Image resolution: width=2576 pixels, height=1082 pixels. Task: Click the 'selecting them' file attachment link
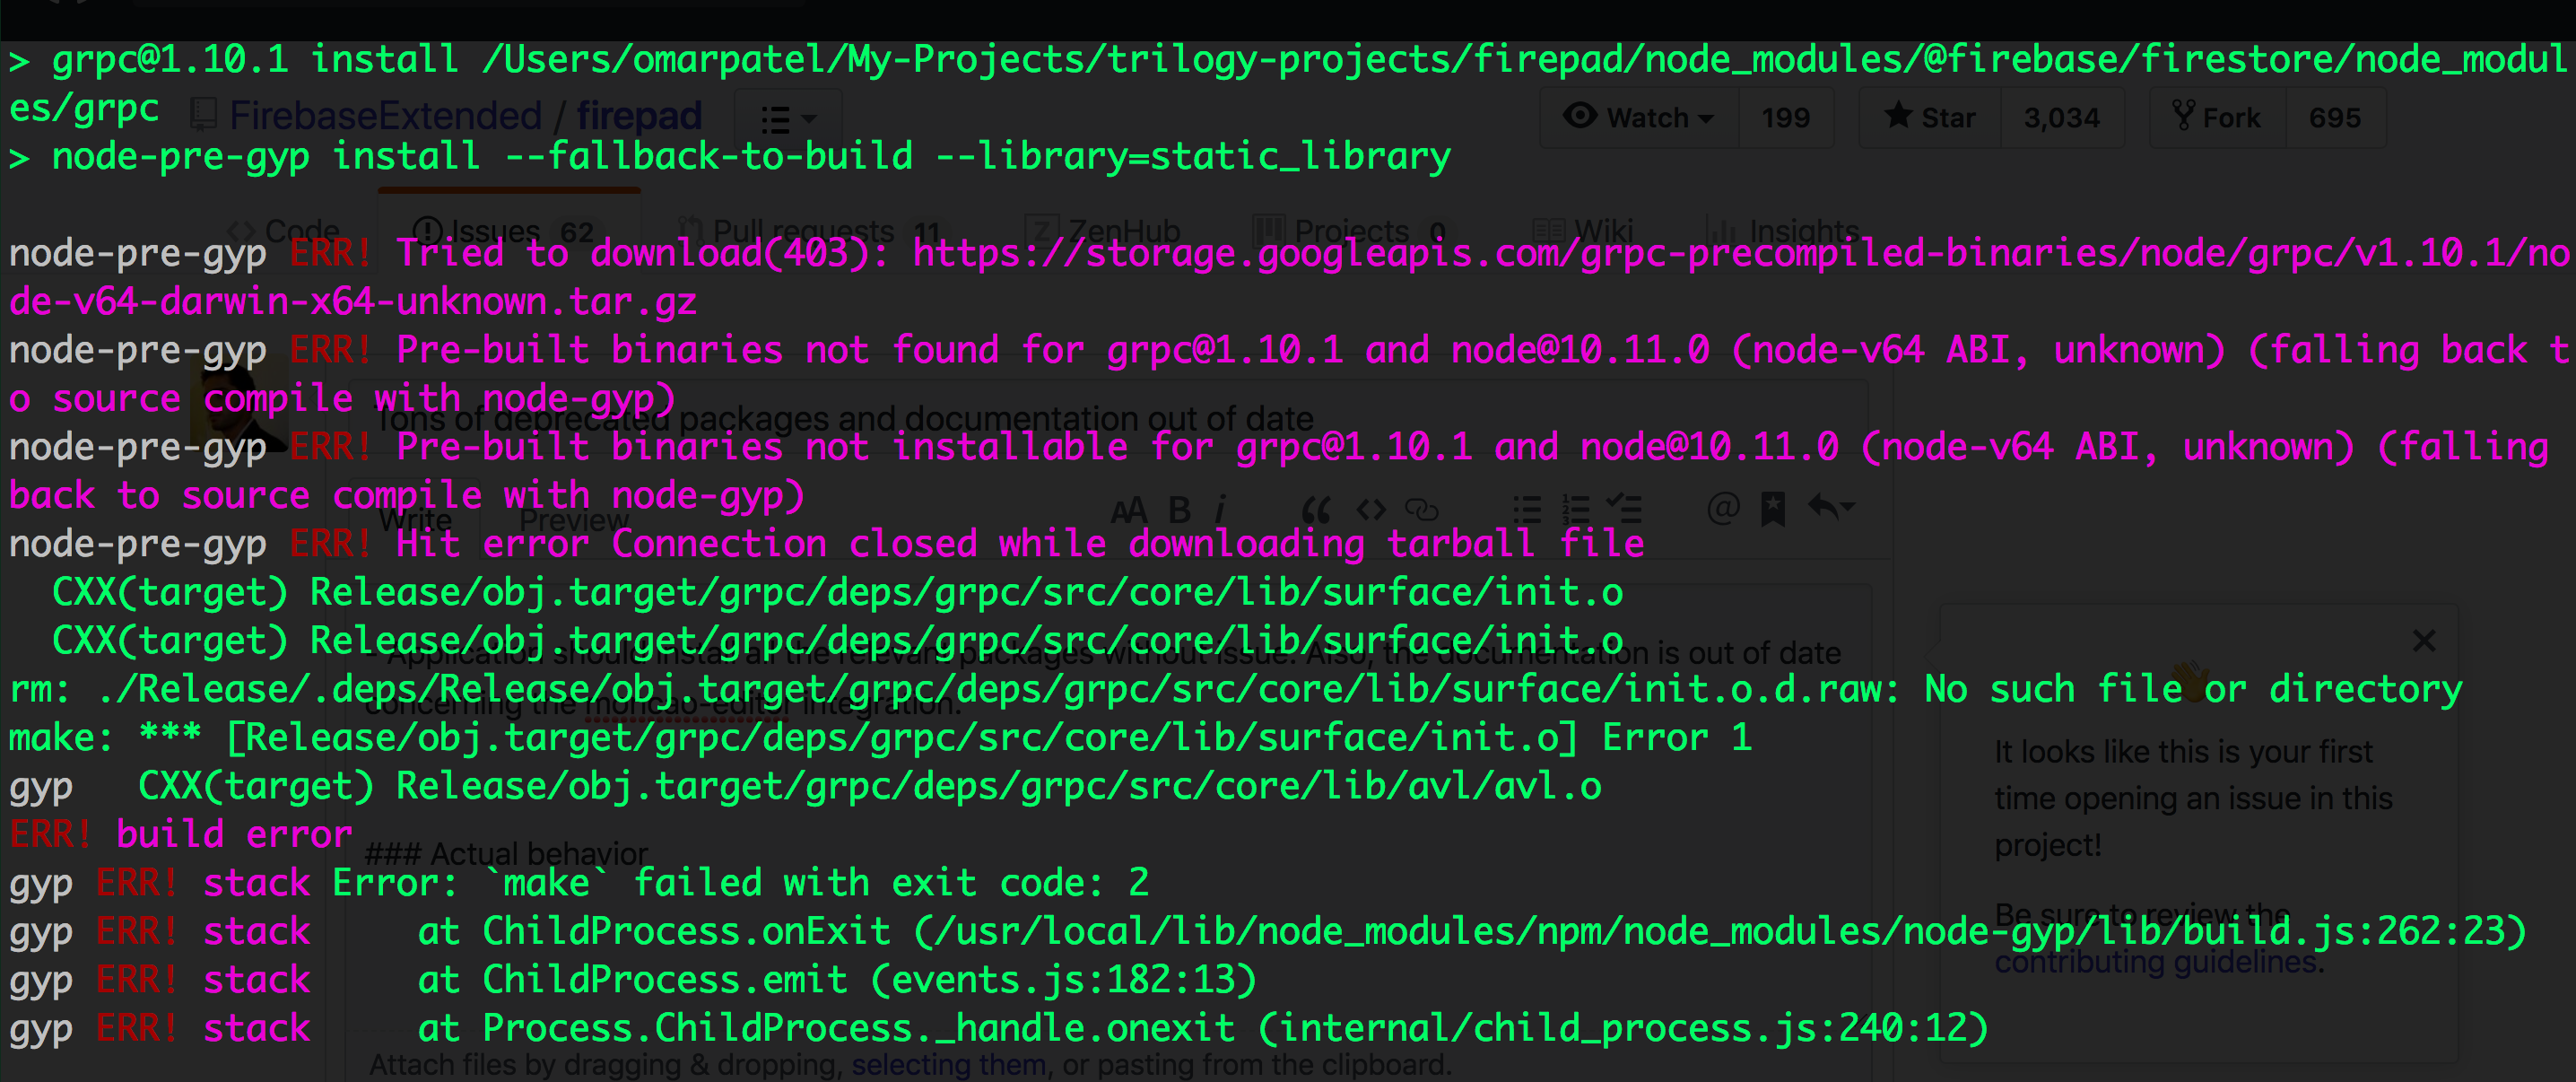947,1064
